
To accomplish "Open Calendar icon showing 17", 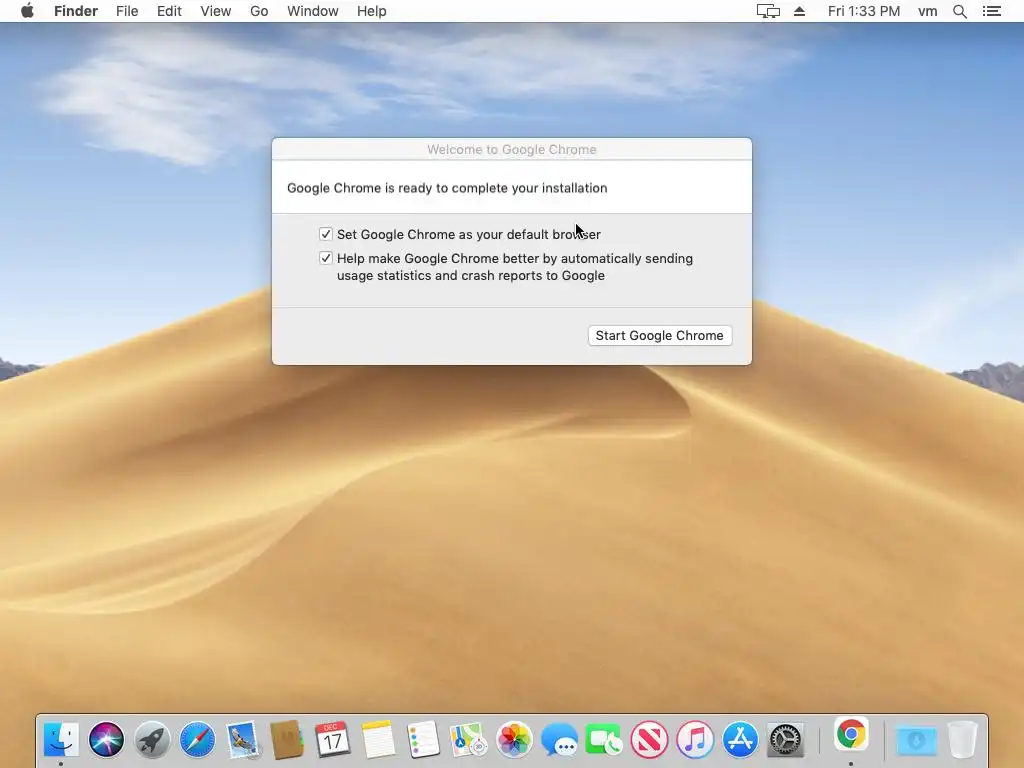I will tap(332, 740).
